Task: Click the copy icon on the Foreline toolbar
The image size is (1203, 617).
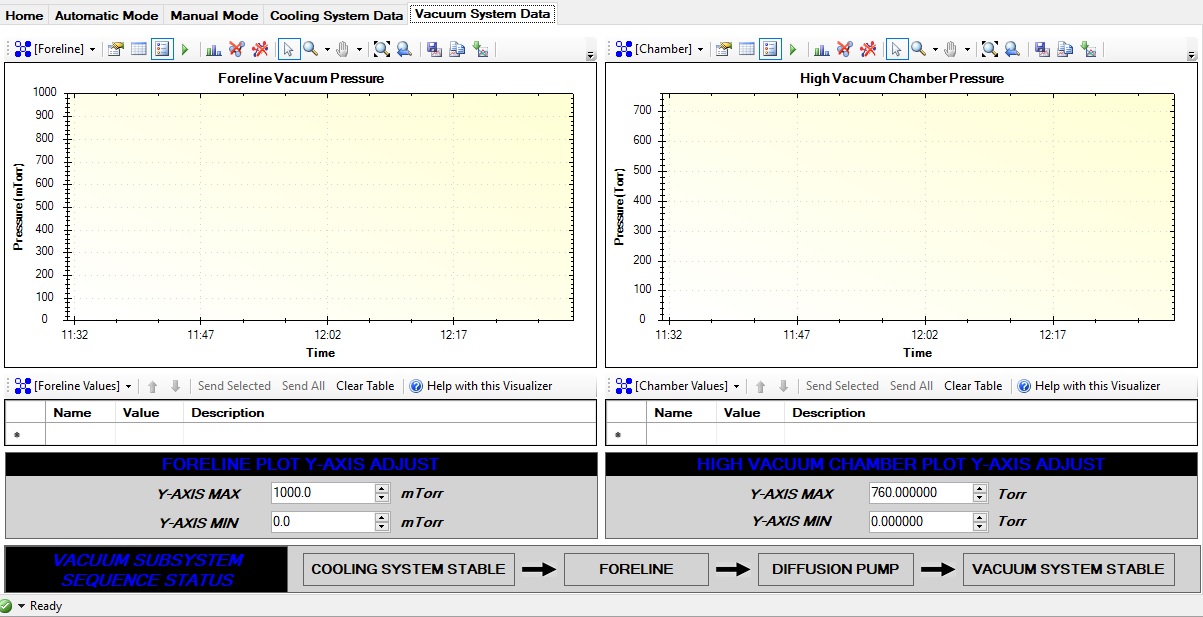Action: [x=455, y=48]
